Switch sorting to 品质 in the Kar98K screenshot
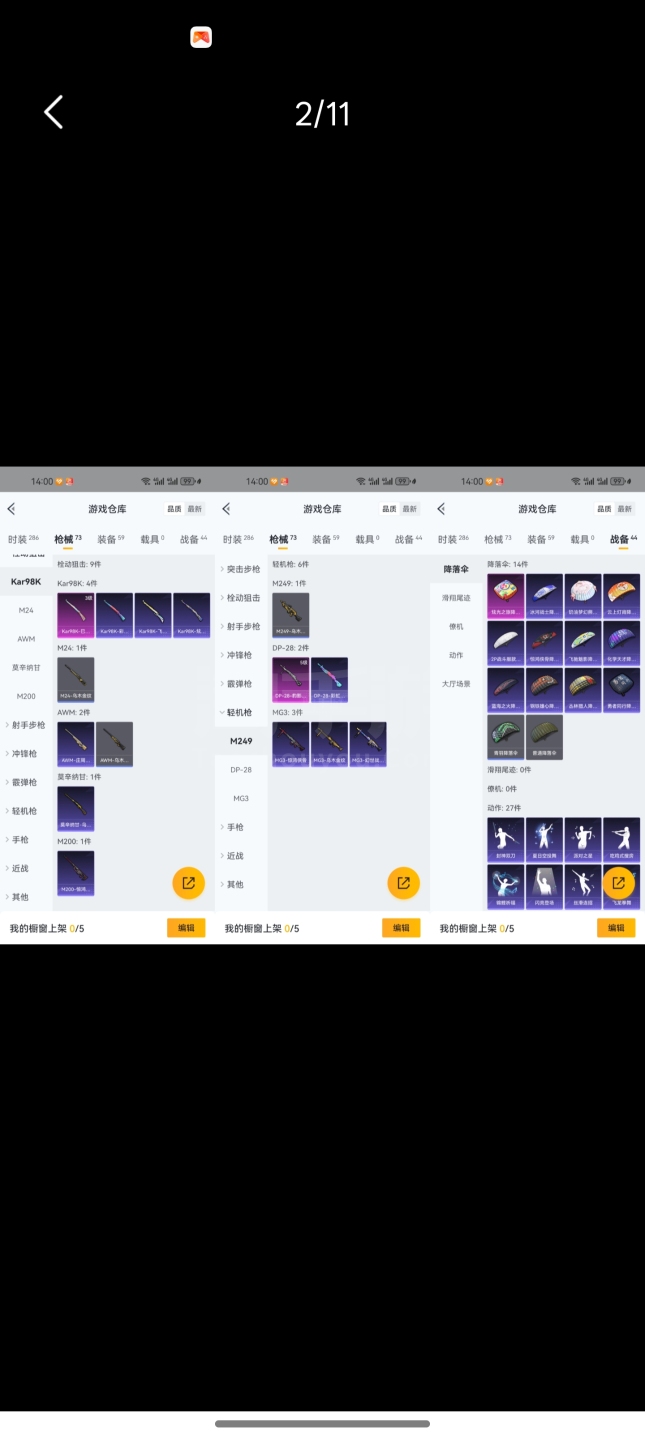645x1440 pixels. coord(174,509)
